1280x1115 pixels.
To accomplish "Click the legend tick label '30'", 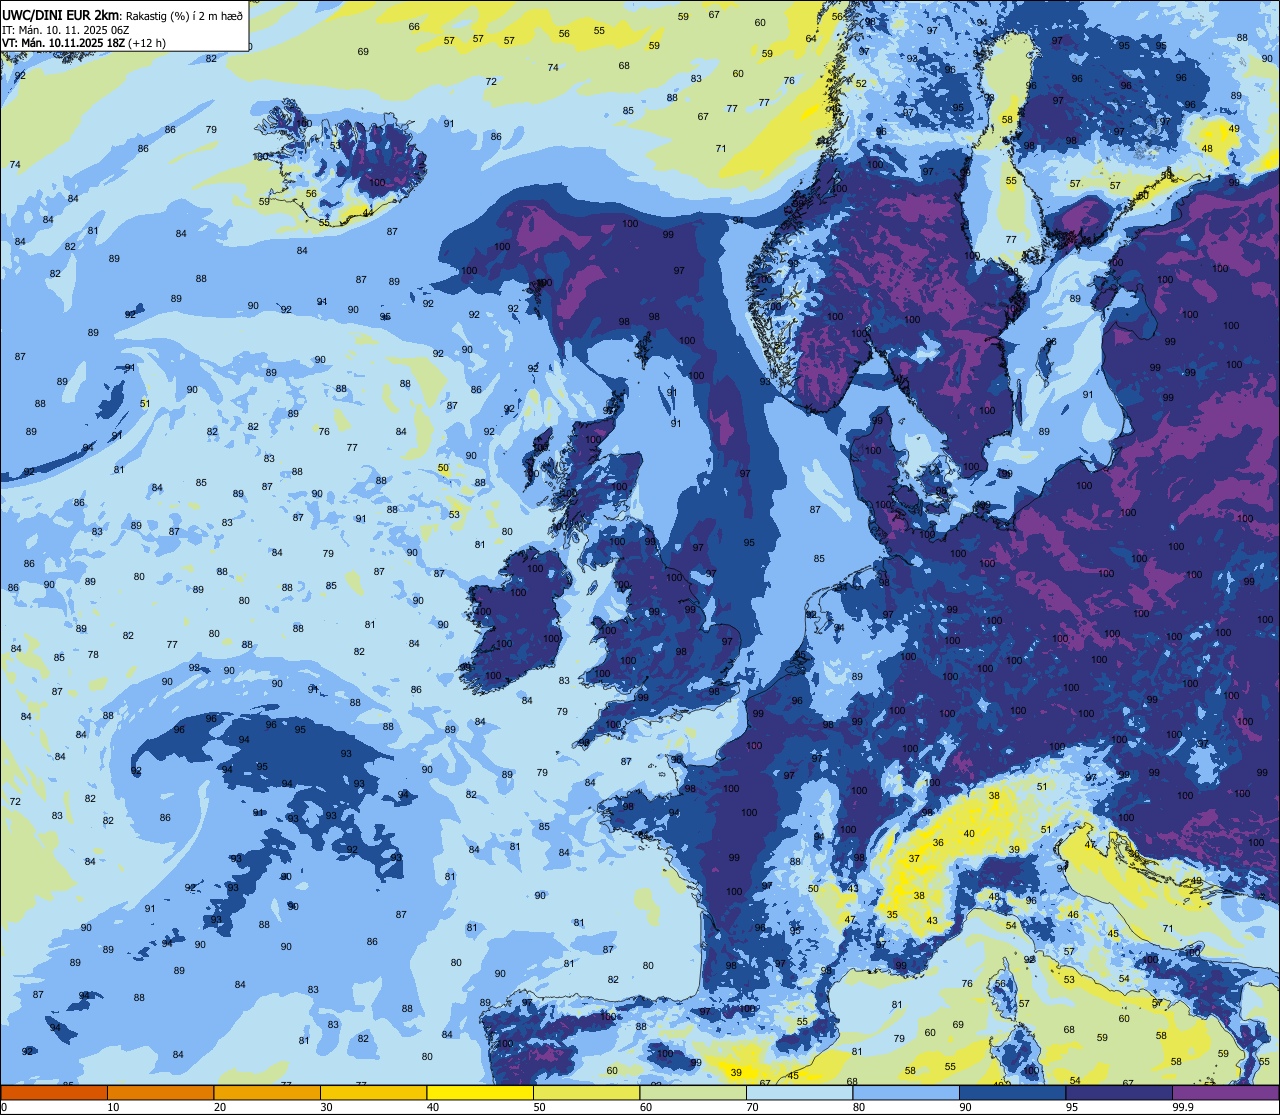I will point(326,1107).
